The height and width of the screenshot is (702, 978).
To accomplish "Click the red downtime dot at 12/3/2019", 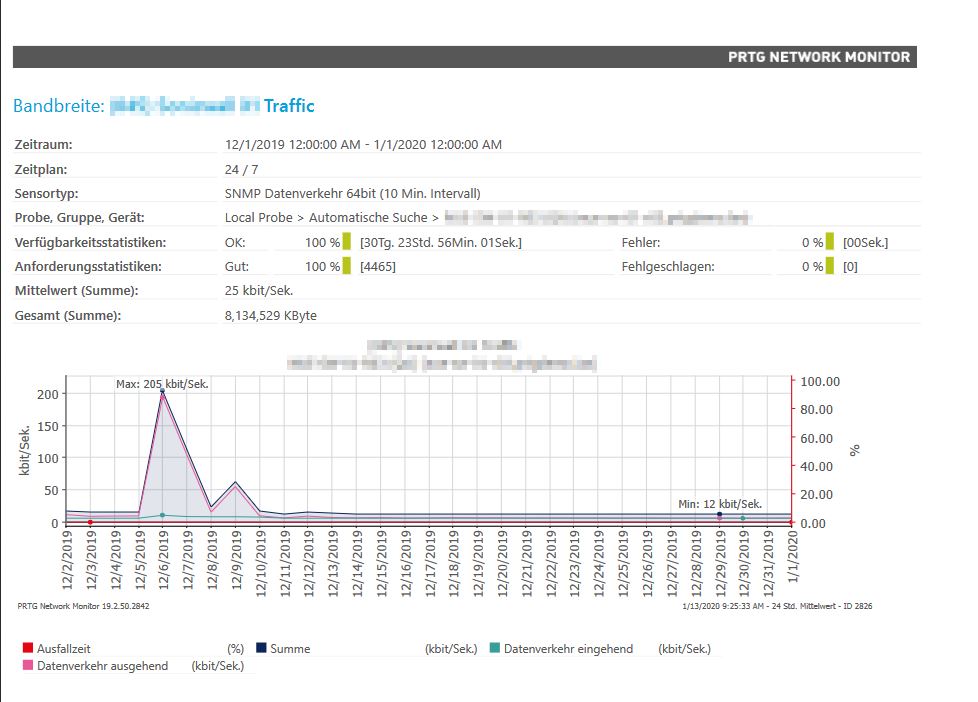I will coord(91,522).
